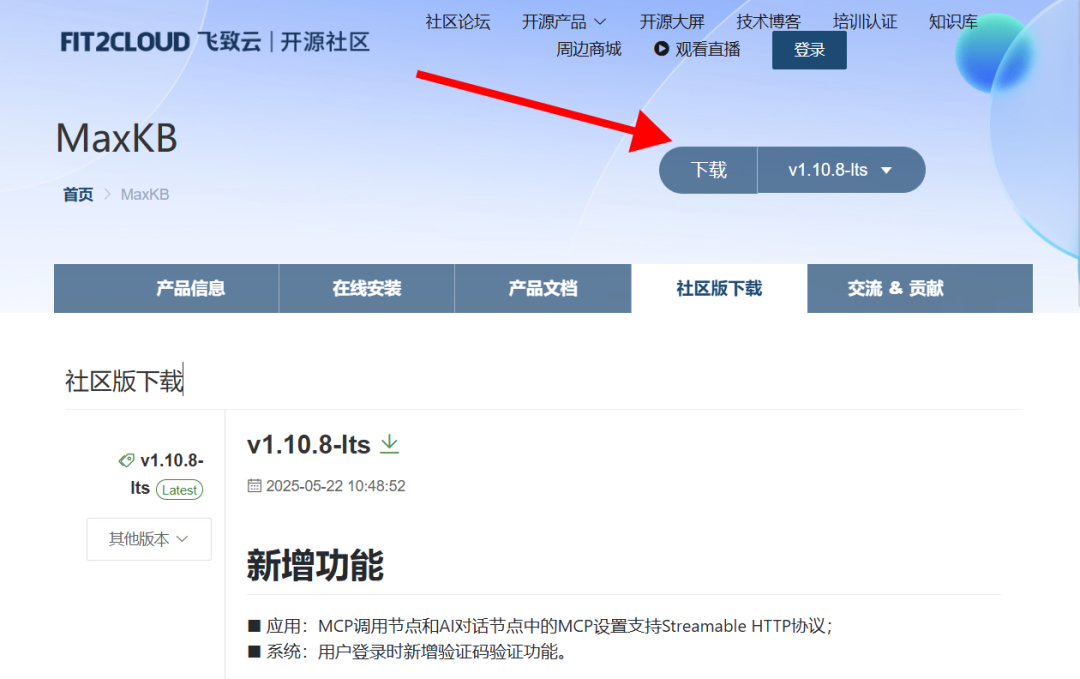The height and width of the screenshot is (679, 1080).
Task: Expand the 其他版本 dropdown
Action: point(149,539)
